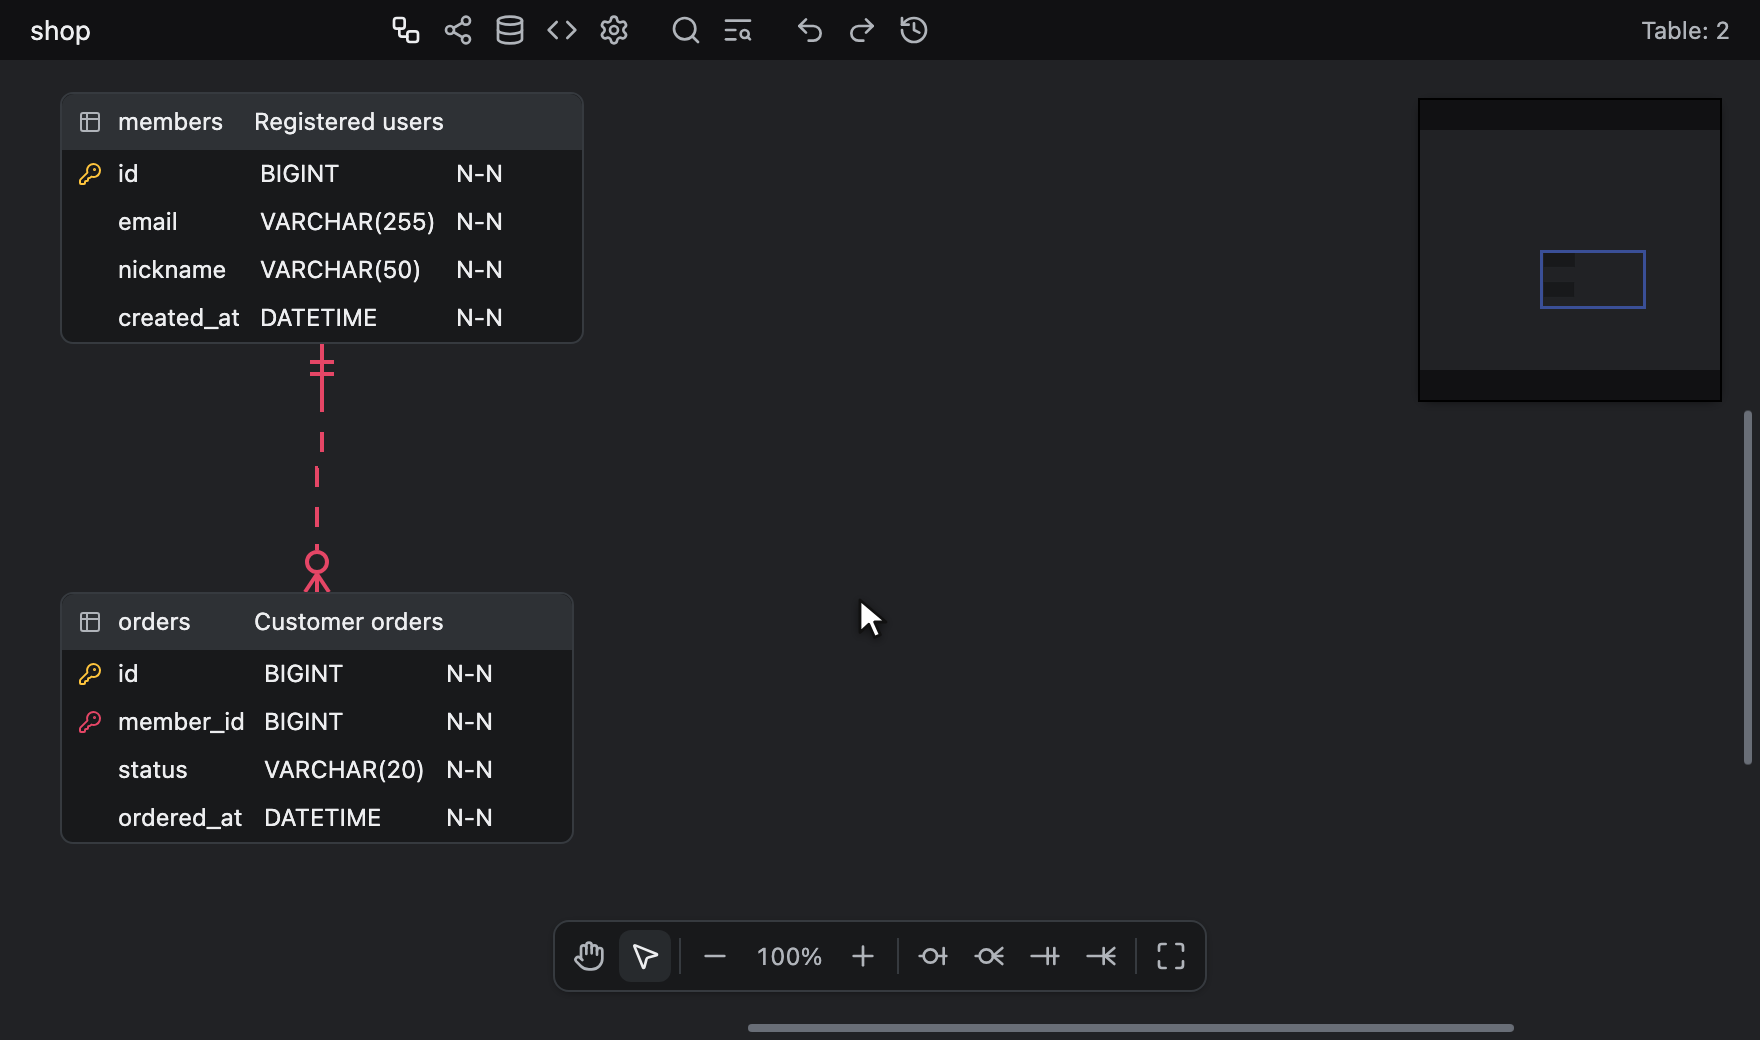Click the horizontal scrollbar thumb

coord(1131,1027)
